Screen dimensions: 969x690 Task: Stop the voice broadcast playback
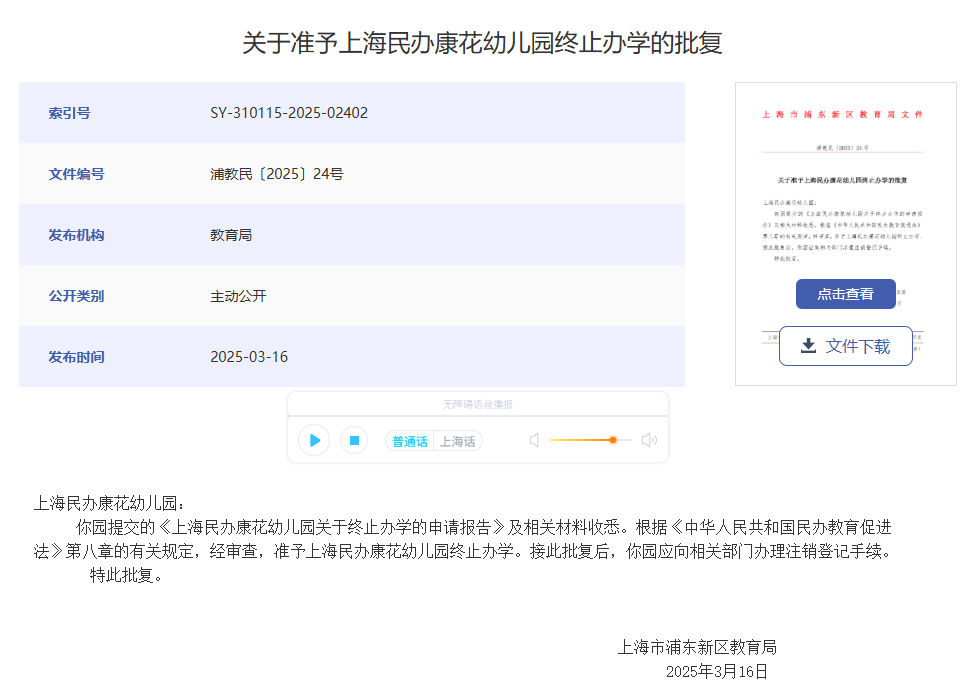(x=354, y=440)
